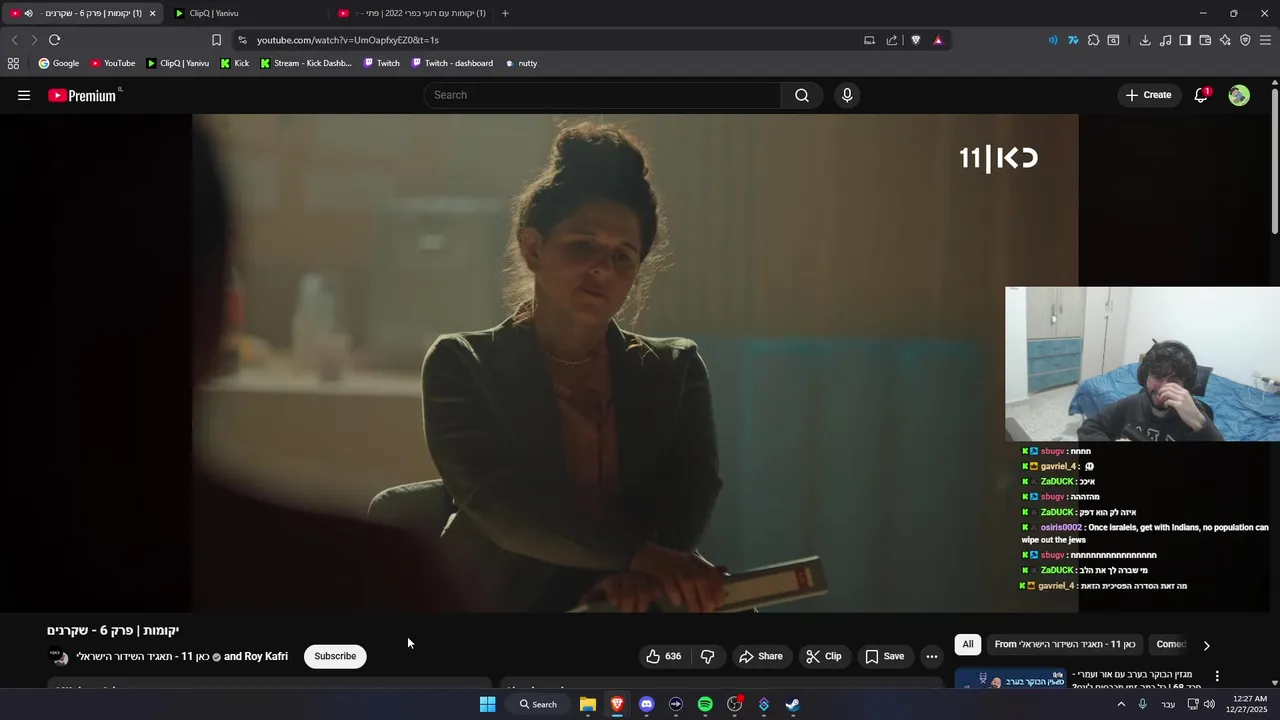Open the browser main hamburger menu
Viewport: 1280px width, 720px height.
coord(1266,40)
